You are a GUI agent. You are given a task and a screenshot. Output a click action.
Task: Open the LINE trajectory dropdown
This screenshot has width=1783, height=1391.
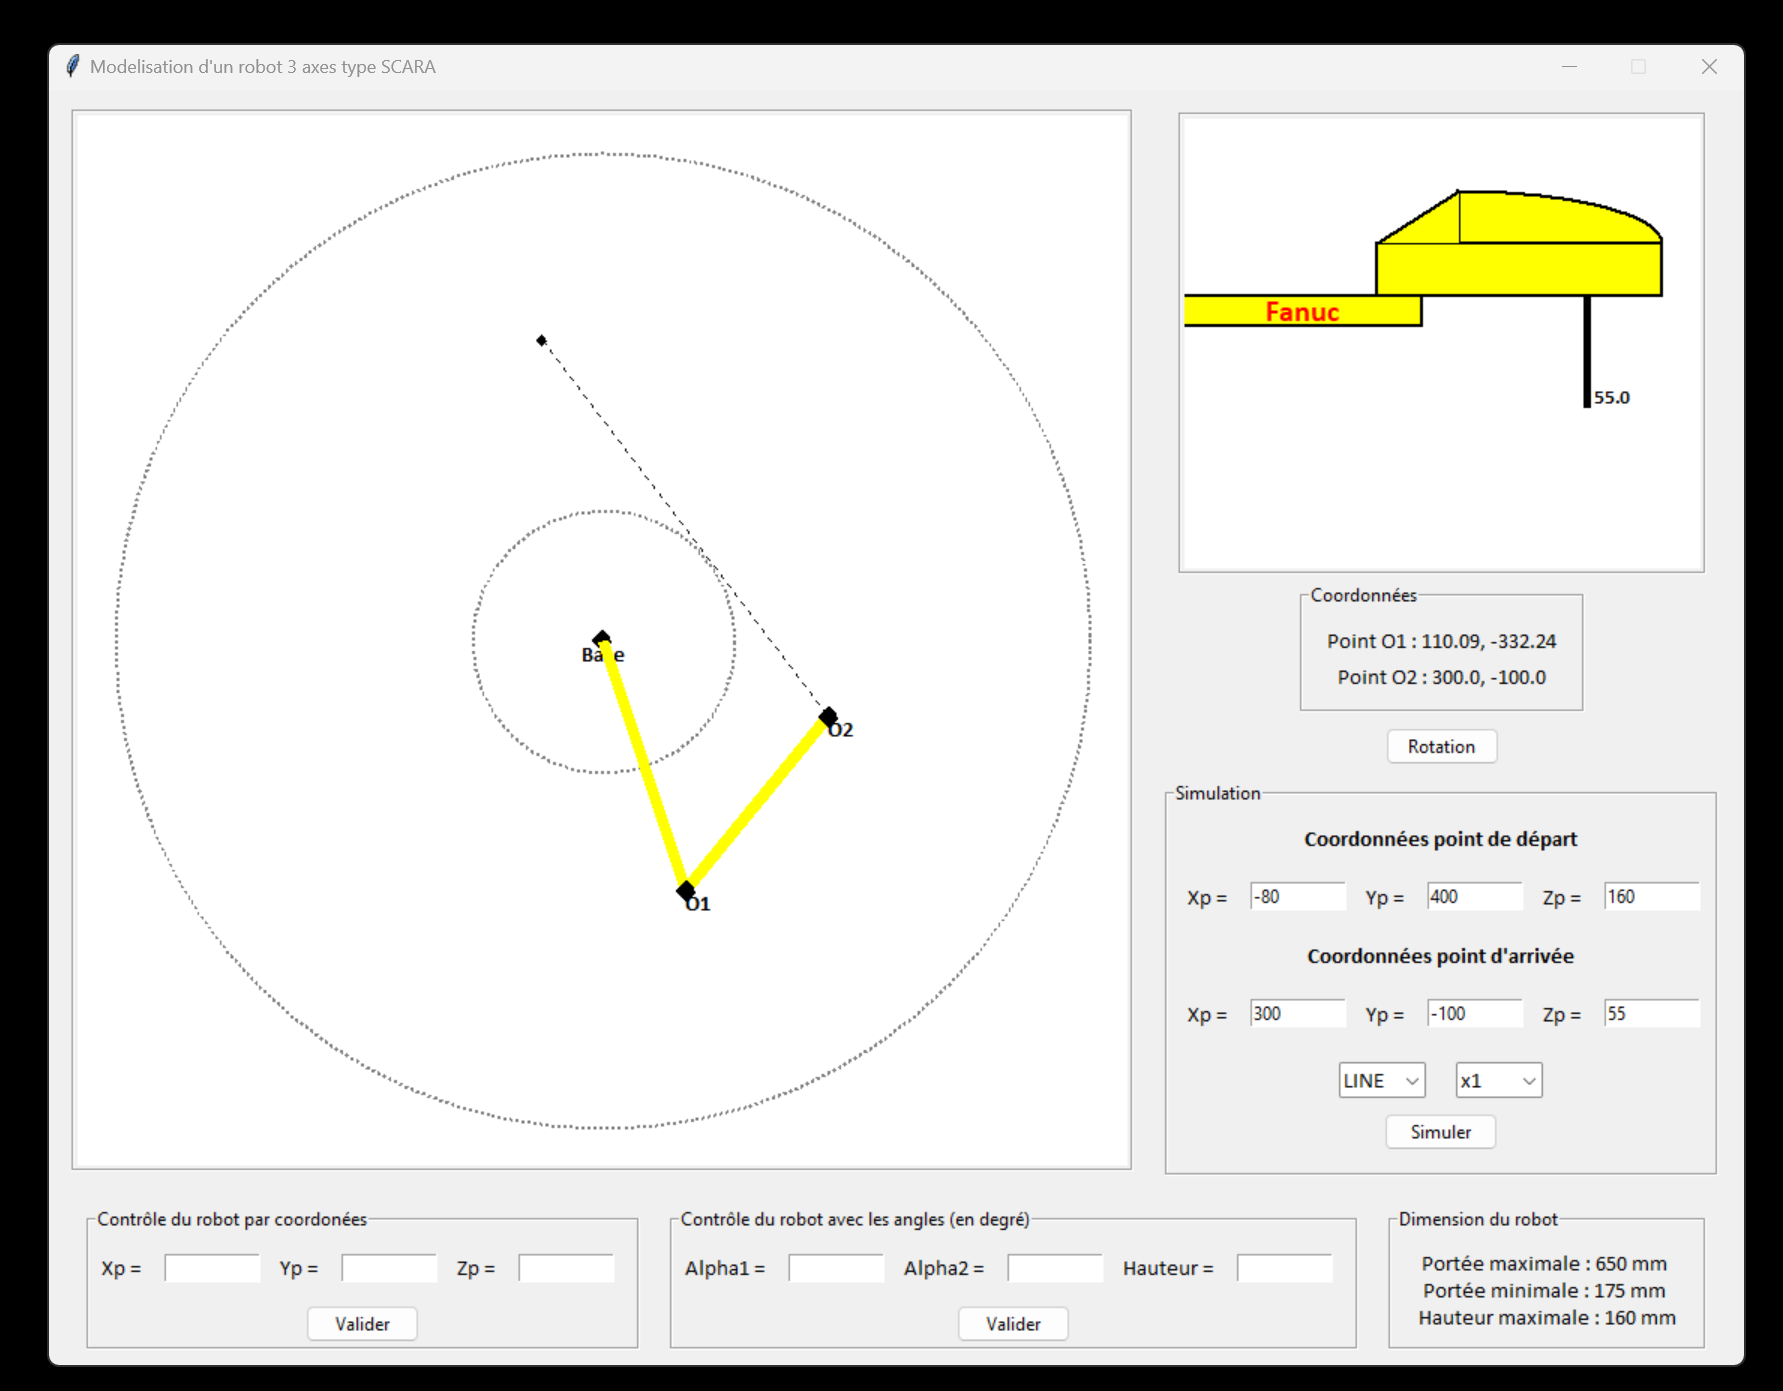tap(1381, 1081)
